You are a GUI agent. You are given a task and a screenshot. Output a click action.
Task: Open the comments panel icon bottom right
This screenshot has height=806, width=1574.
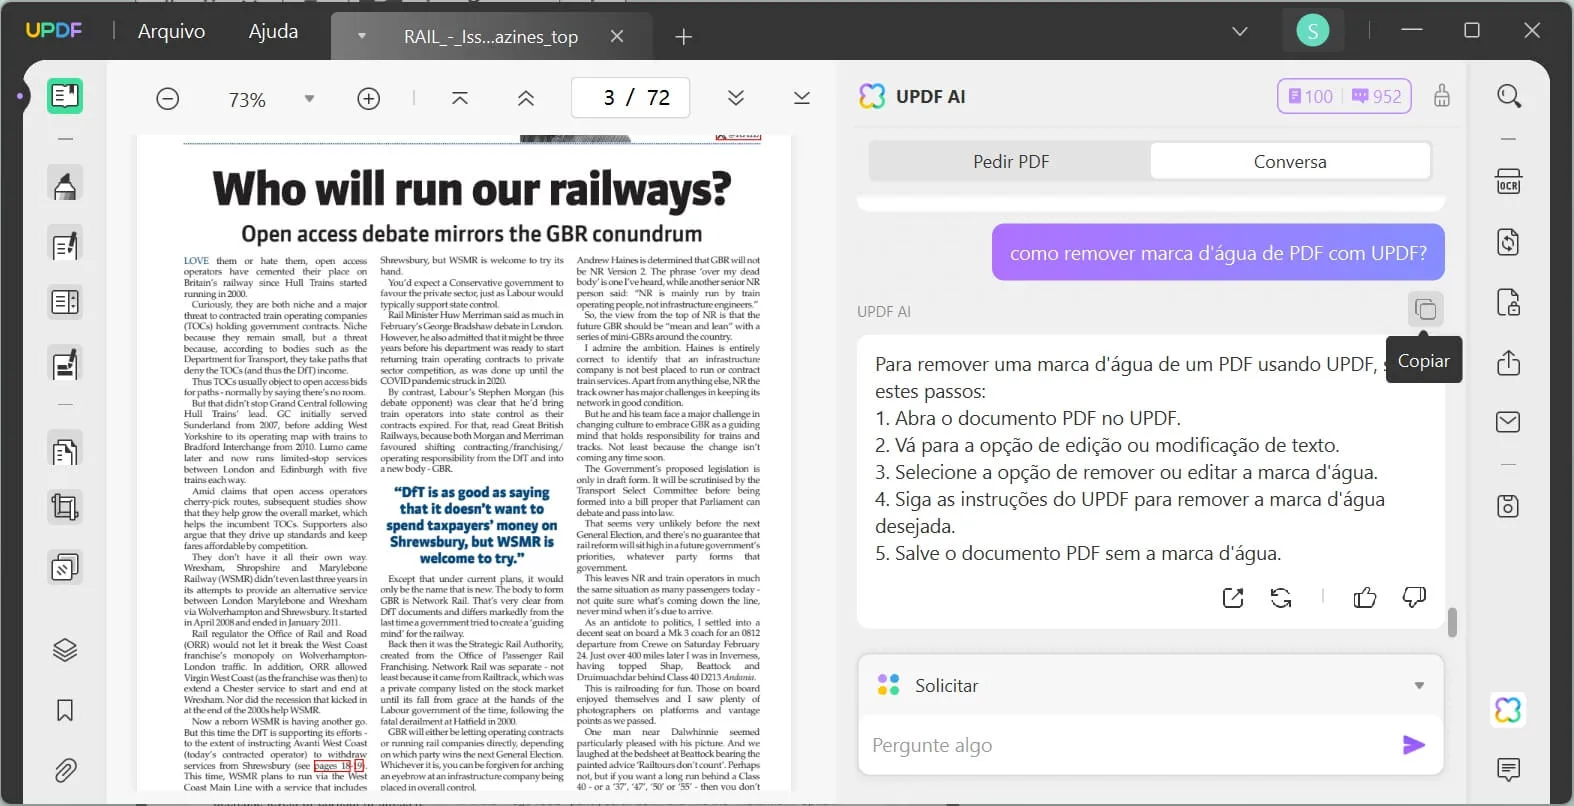click(1508, 769)
